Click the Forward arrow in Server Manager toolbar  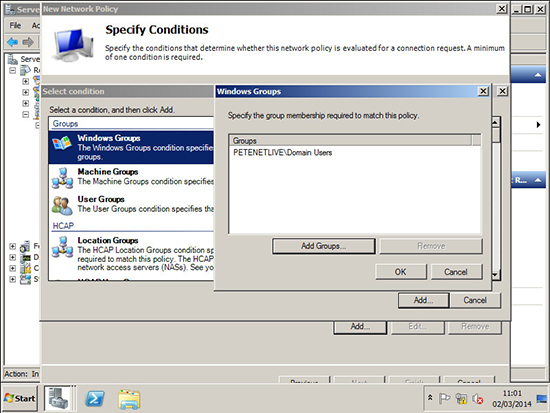click(x=28, y=42)
